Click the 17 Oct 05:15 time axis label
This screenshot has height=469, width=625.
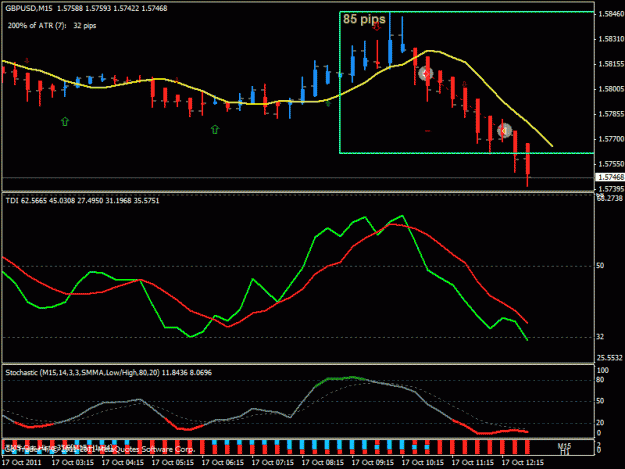173,462
